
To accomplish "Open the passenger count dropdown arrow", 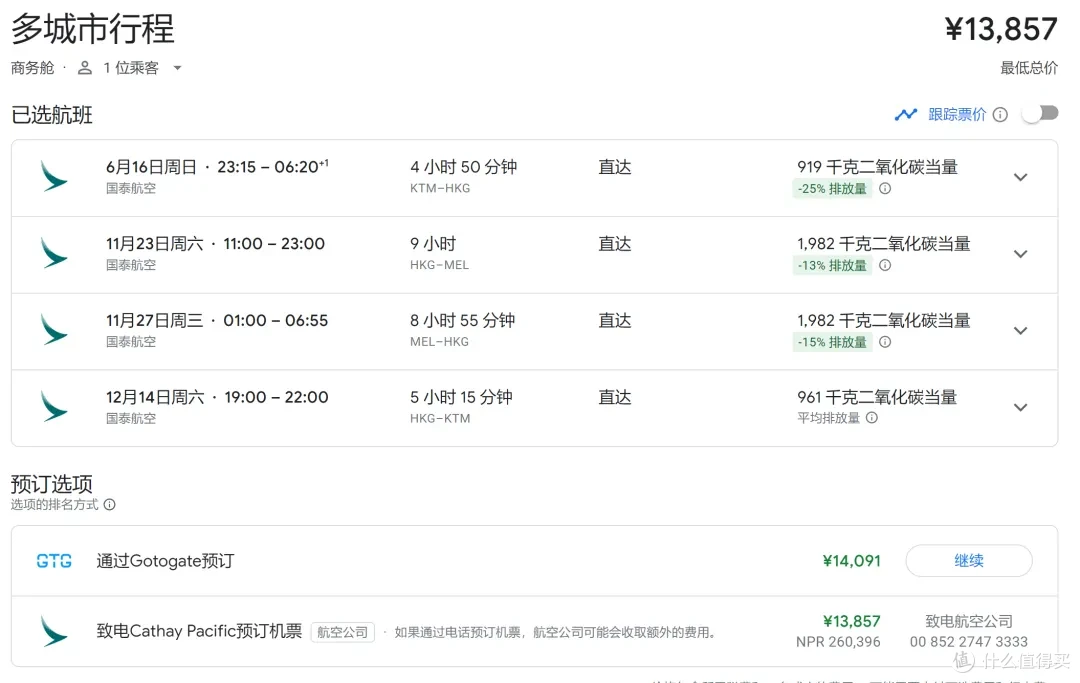I will (x=177, y=68).
